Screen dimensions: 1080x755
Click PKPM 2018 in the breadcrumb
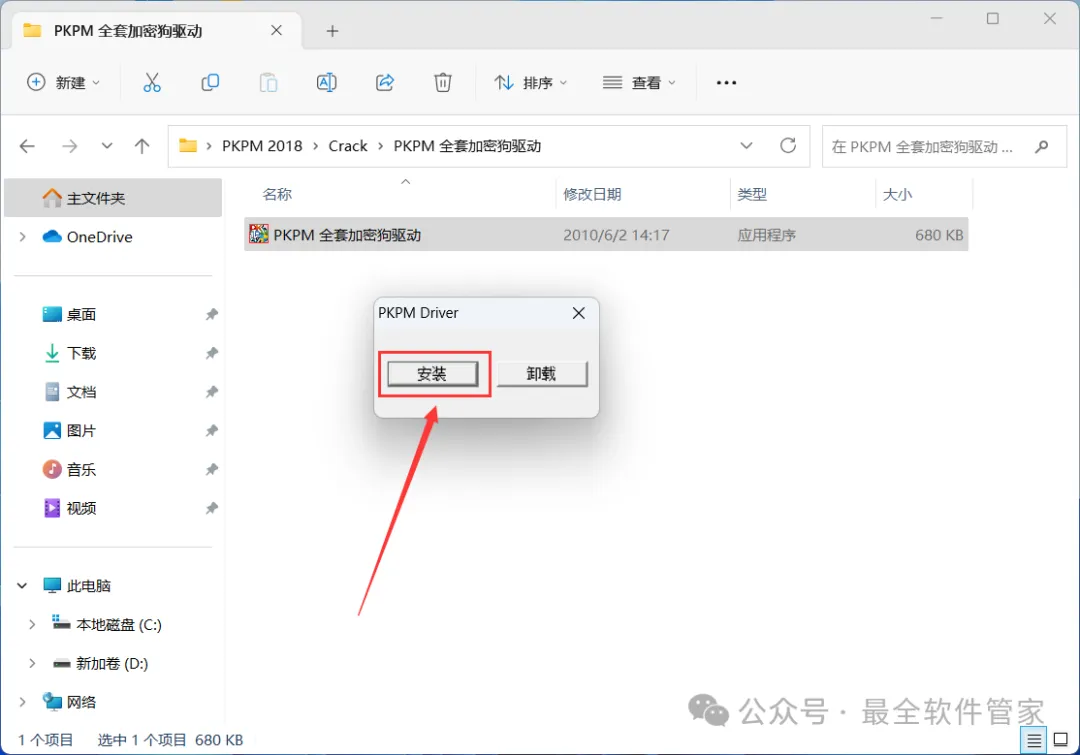click(262, 146)
